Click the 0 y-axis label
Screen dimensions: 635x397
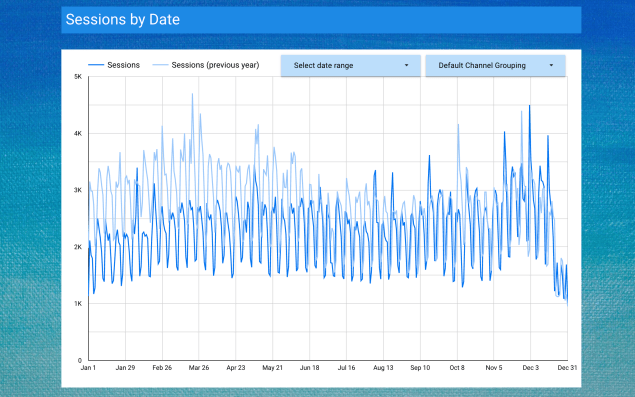coord(80,360)
